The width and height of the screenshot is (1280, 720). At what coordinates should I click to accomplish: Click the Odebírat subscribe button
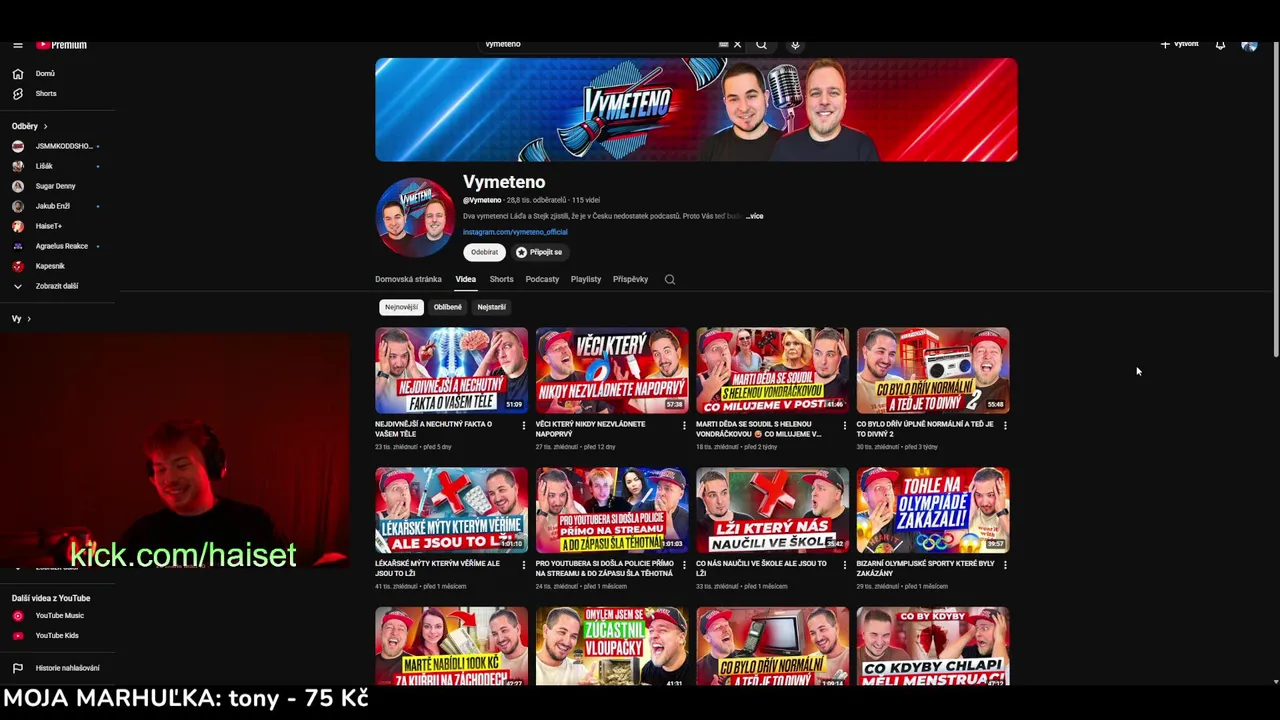(x=484, y=252)
